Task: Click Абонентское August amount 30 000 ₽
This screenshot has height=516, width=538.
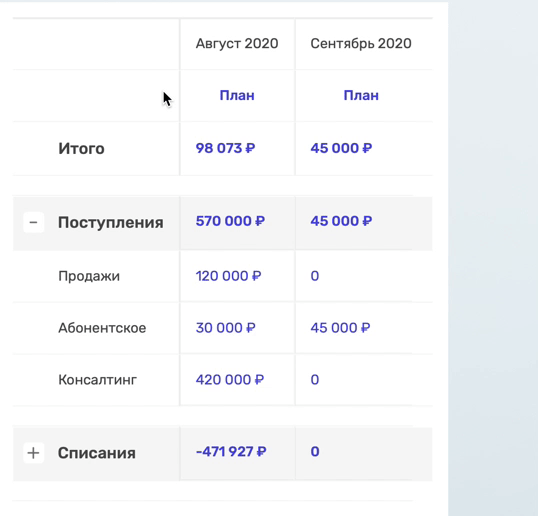Action: pyautogui.click(x=225, y=328)
